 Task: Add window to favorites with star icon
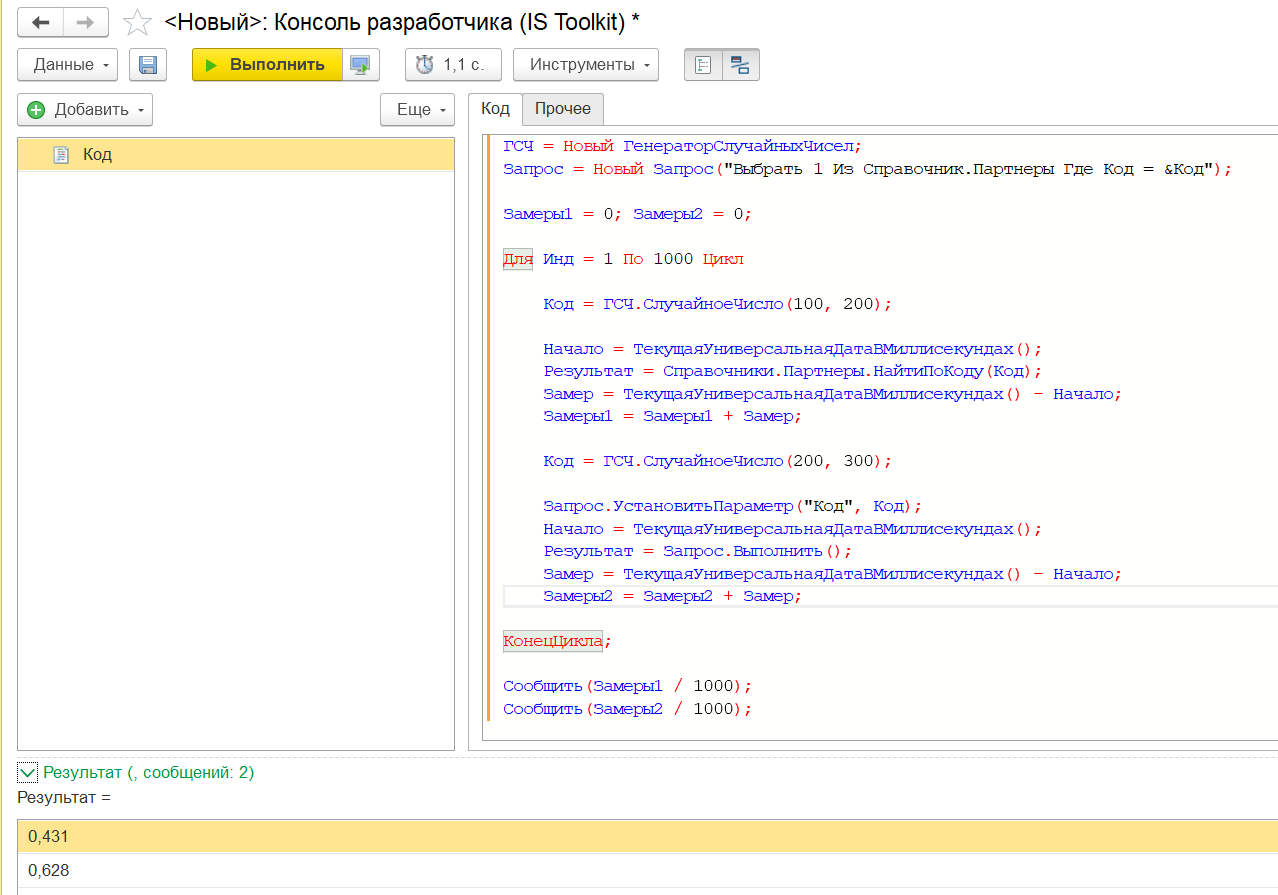point(137,22)
